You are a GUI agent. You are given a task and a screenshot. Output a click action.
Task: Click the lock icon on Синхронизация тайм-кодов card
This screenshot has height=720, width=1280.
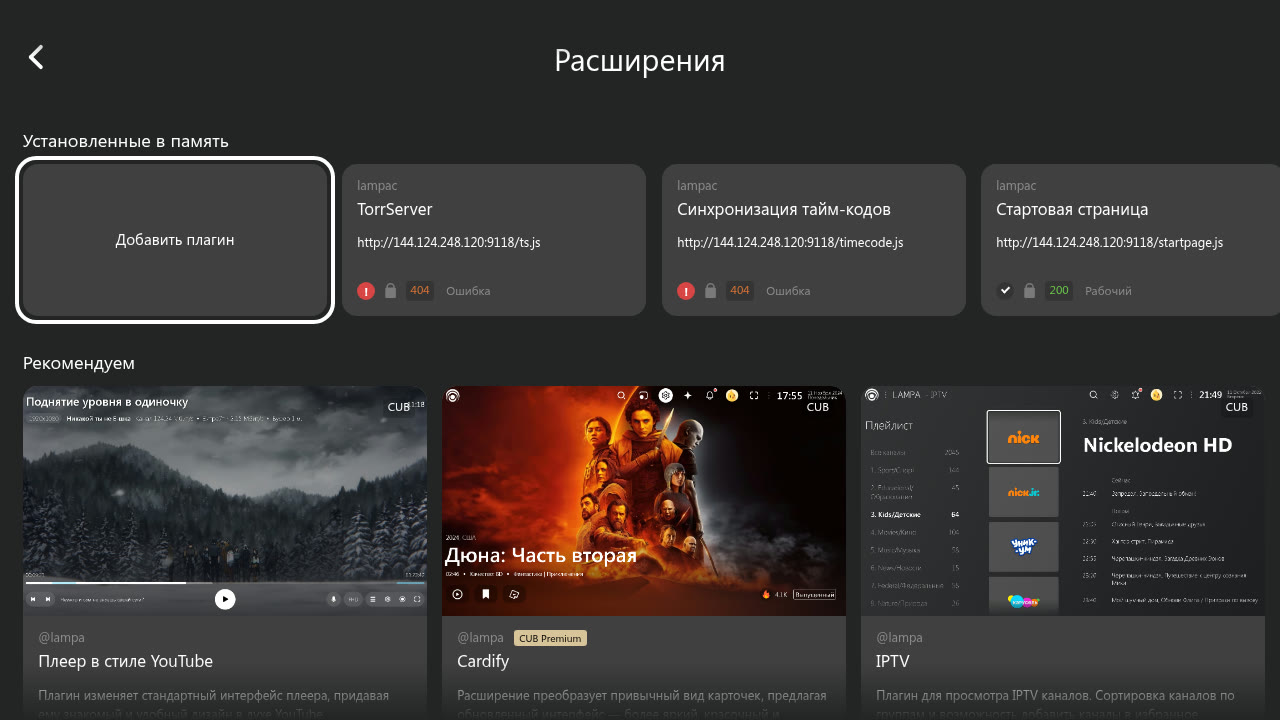710,291
